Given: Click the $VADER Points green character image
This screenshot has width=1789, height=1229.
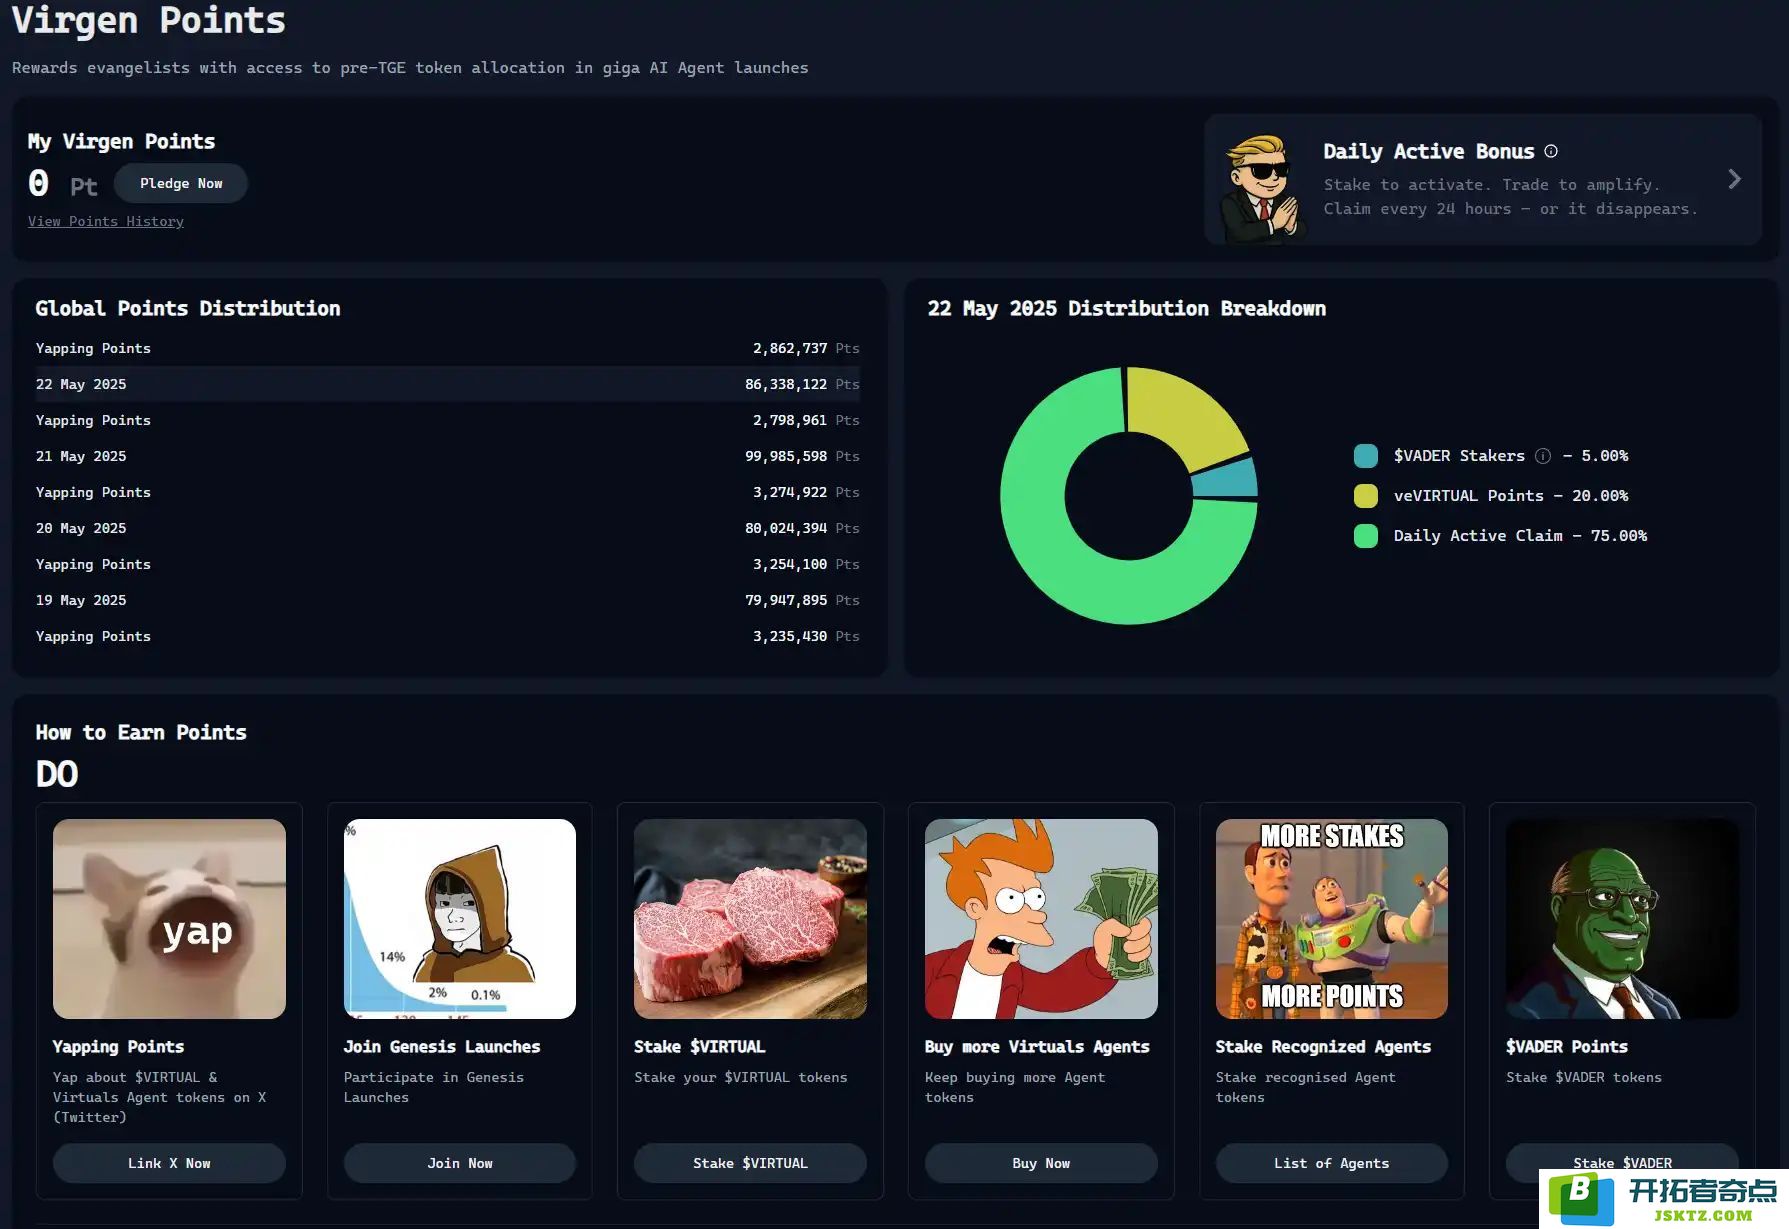Looking at the screenshot, I should click(x=1622, y=919).
